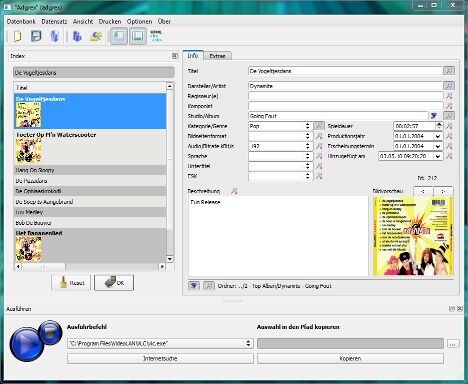
Task: Open the Über menu
Action: pyautogui.click(x=164, y=21)
